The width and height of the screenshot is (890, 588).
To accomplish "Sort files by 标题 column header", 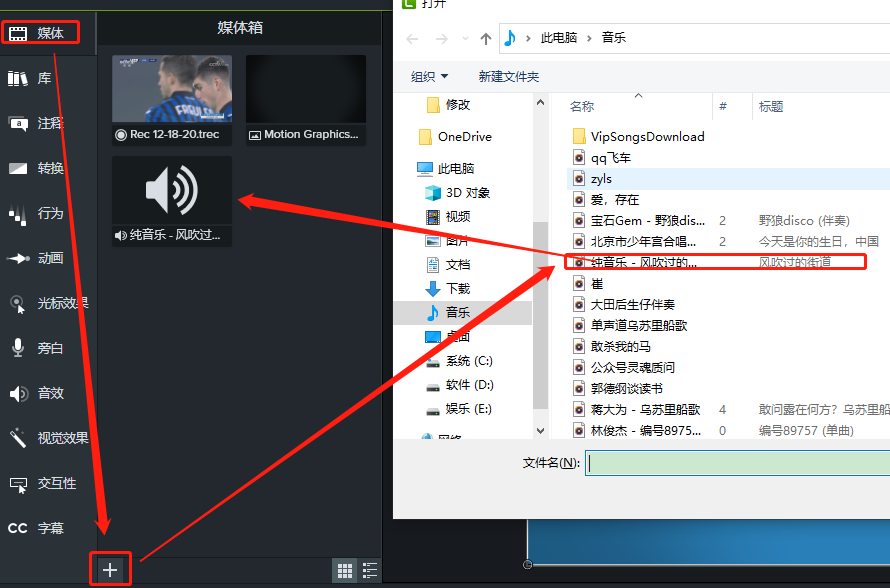I will (x=771, y=106).
